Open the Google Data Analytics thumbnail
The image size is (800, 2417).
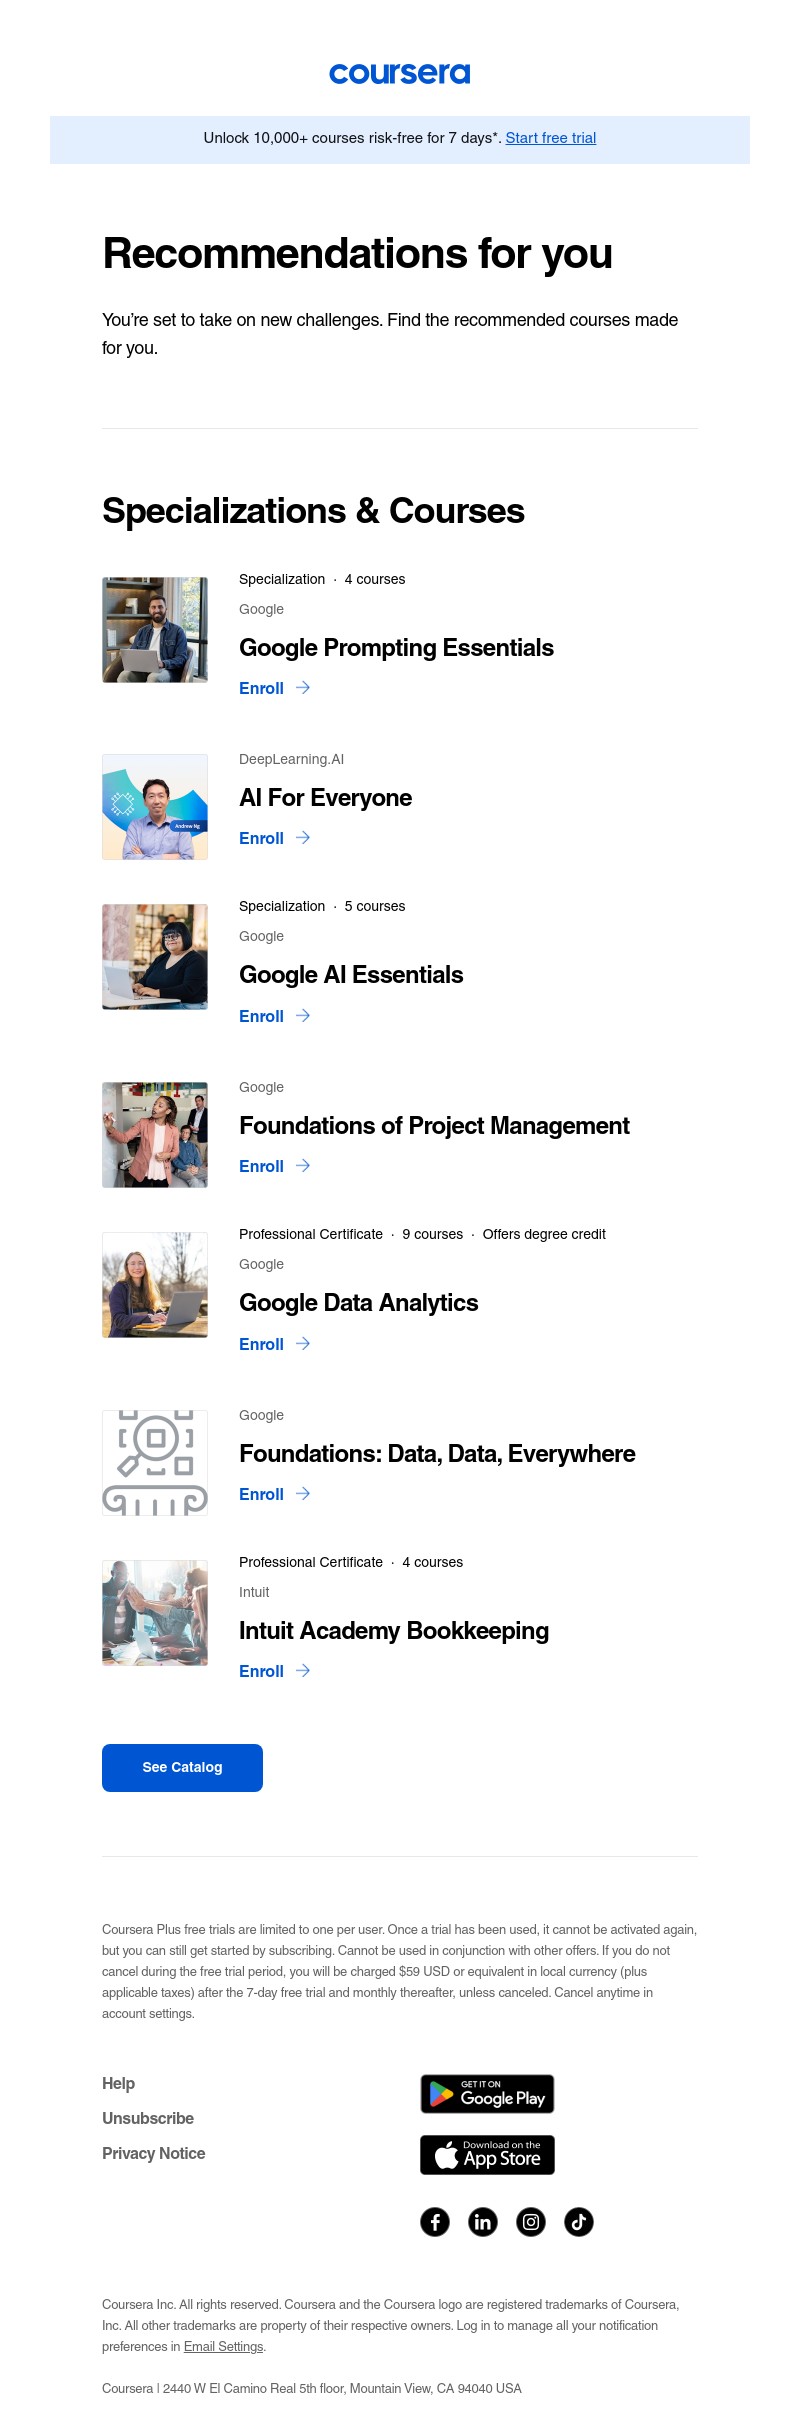click(x=155, y=1285)
